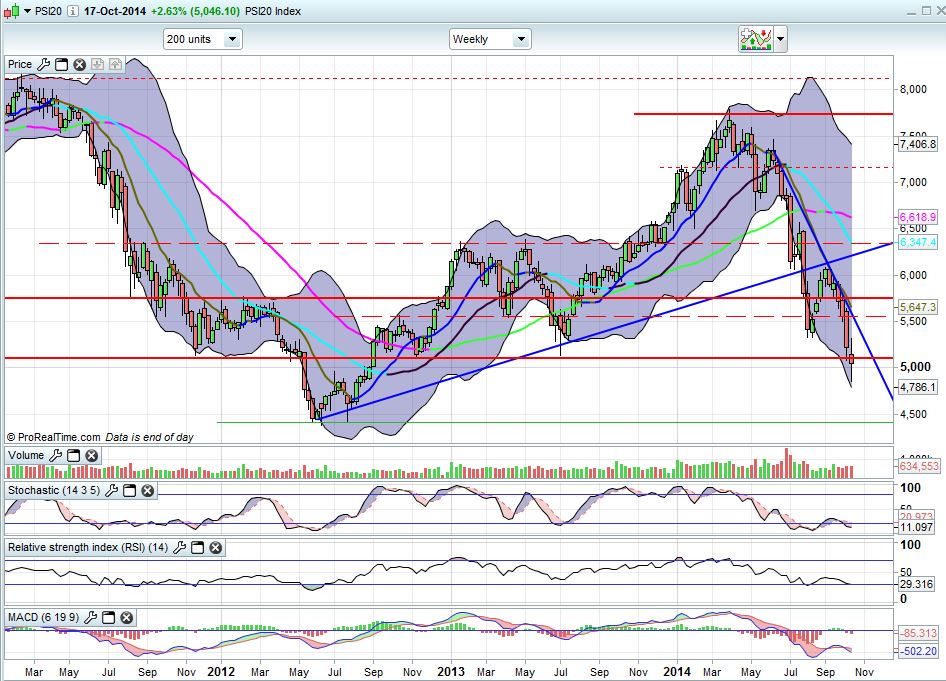Screen dimensions: 946x681
Task: Move the Price panel down
Action: tap(98, 65)
